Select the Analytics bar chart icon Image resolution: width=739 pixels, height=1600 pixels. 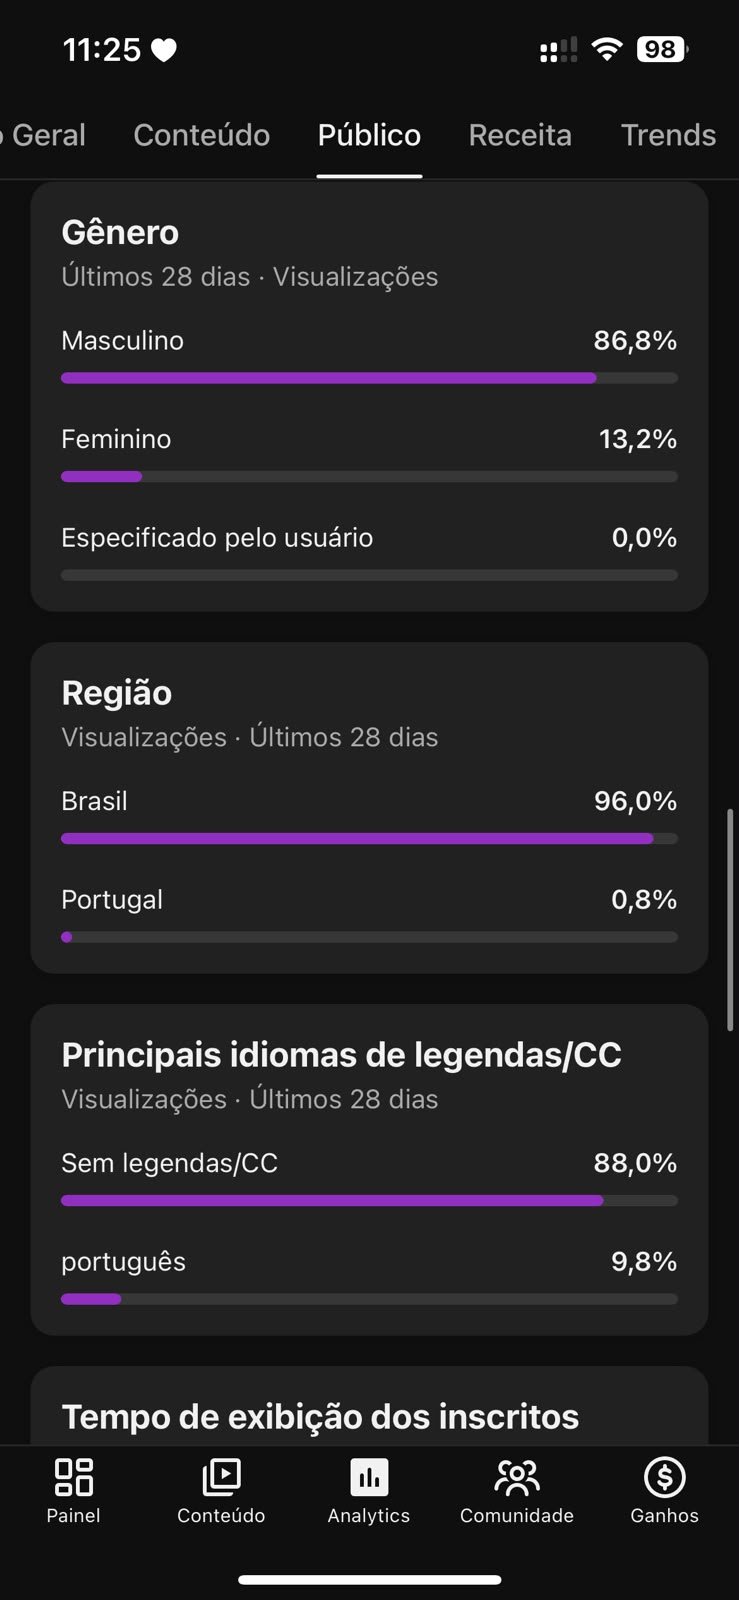(369, 1477)
